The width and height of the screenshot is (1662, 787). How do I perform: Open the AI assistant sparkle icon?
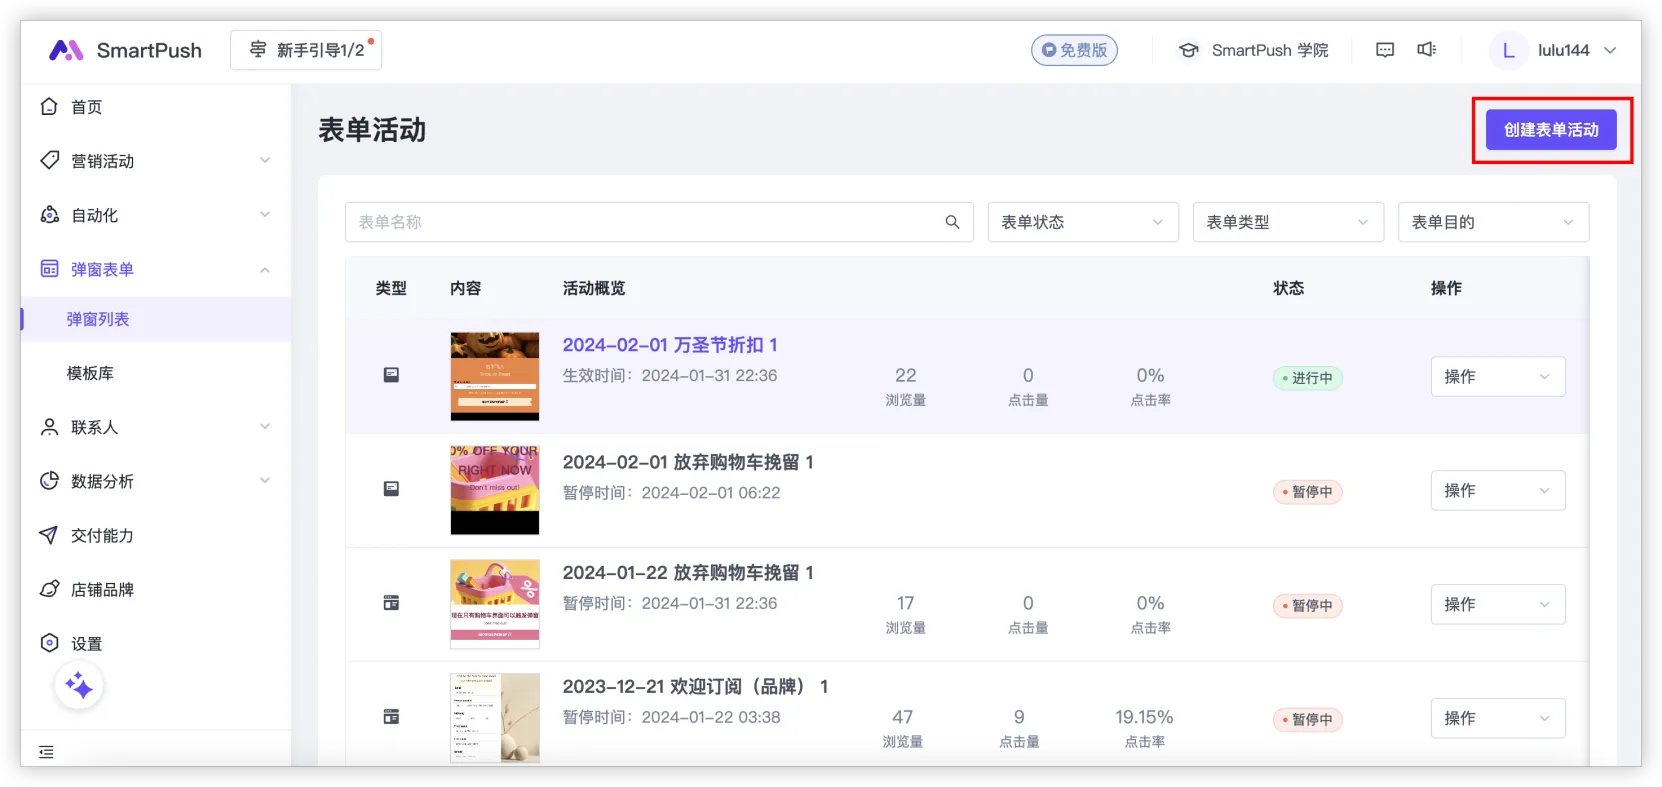pos(79,686)
